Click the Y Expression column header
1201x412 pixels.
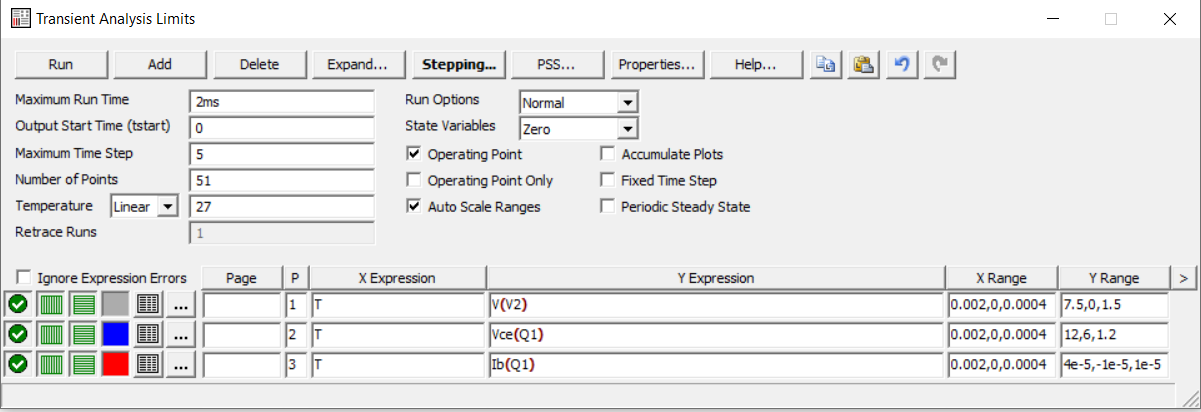point(715,278)
